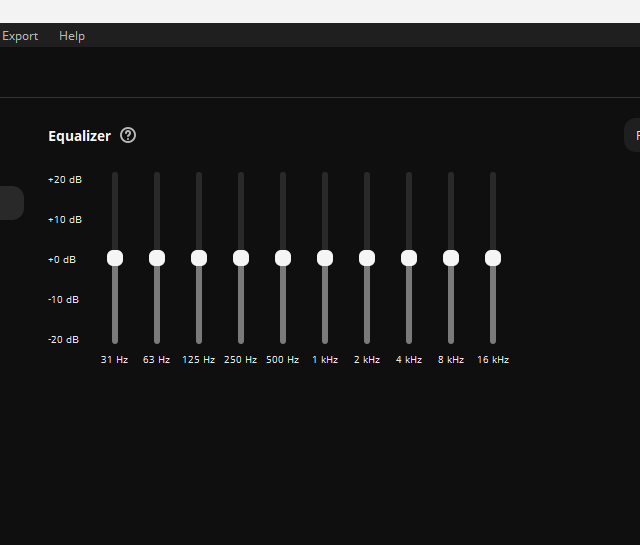Viewport: 640px width, 545px height.
Task: Click the 250 Hz slider handle
Action: (241, 258)
